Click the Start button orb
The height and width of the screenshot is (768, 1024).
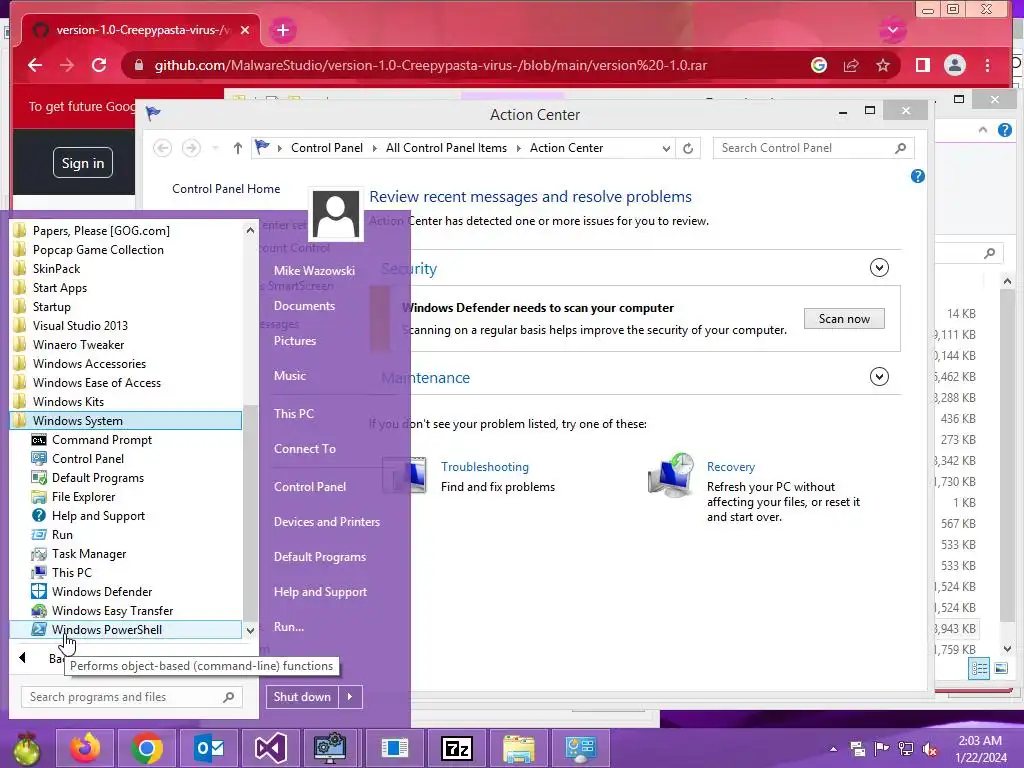point(26,749)
